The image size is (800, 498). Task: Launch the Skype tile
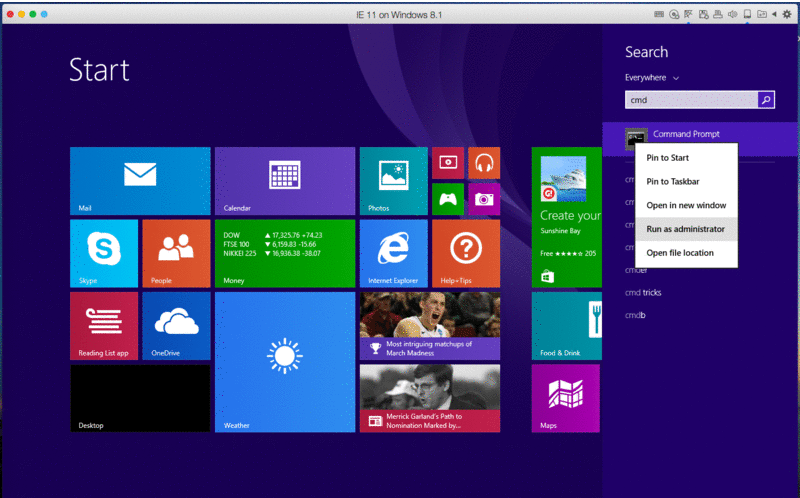(x=104, y=254)
